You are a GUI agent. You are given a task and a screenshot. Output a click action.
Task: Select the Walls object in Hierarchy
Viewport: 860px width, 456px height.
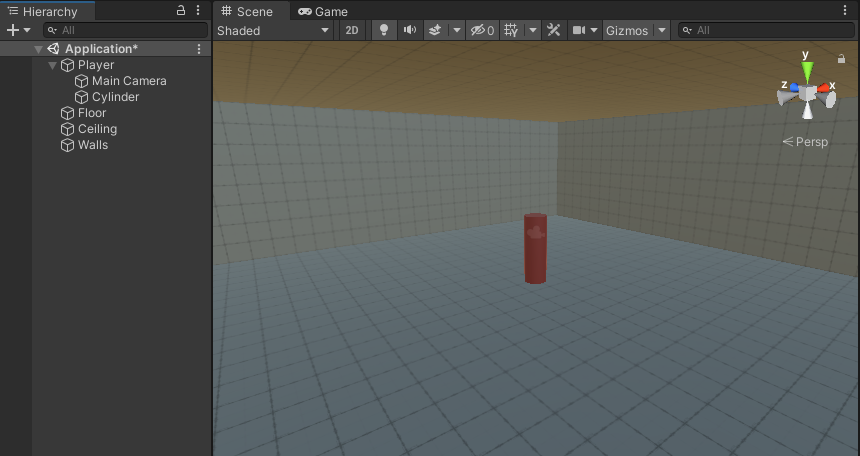point(93,145)
